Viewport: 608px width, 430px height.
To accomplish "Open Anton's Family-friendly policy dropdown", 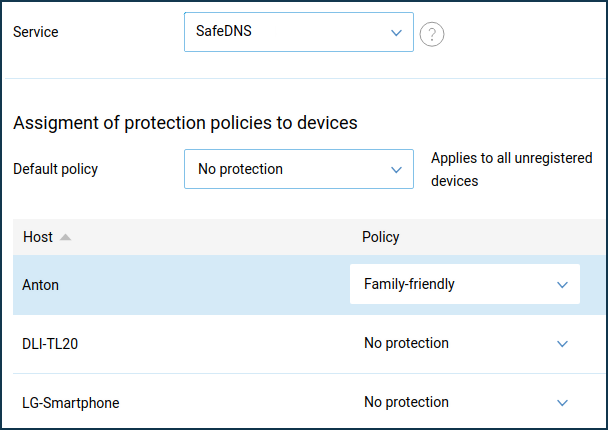I will coord(465,284).
